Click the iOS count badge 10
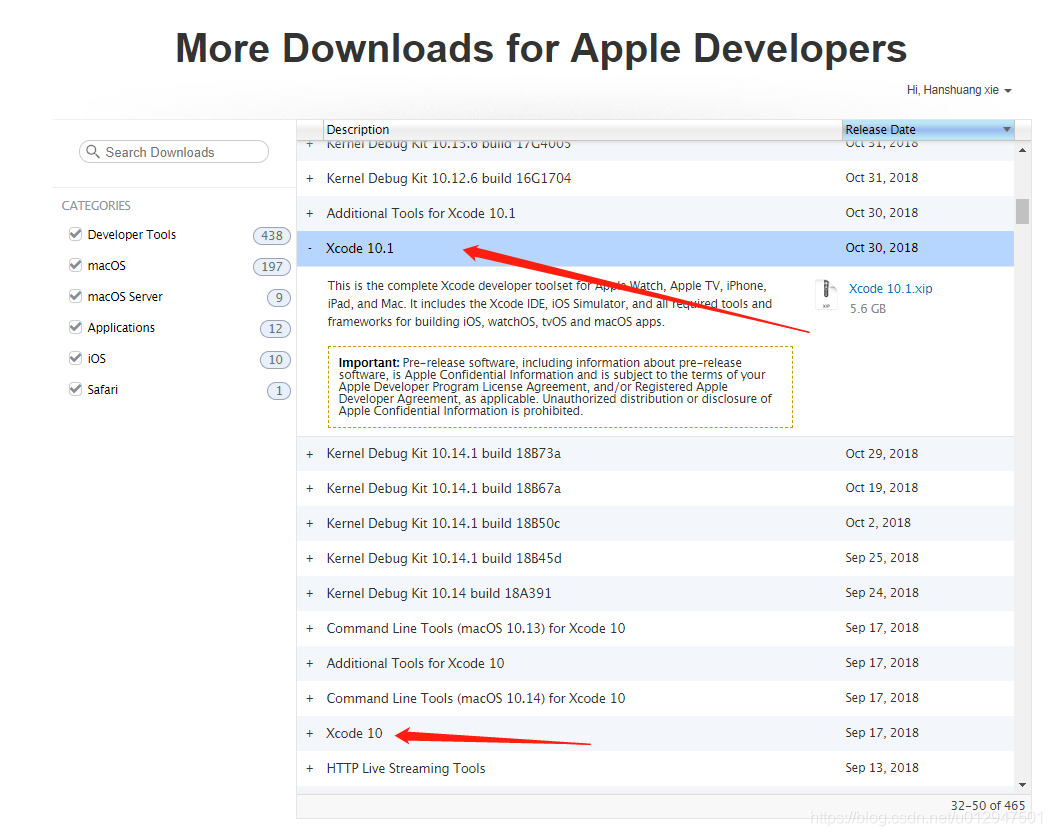This screenshot has width=1052, height=836. click(275, 360)
